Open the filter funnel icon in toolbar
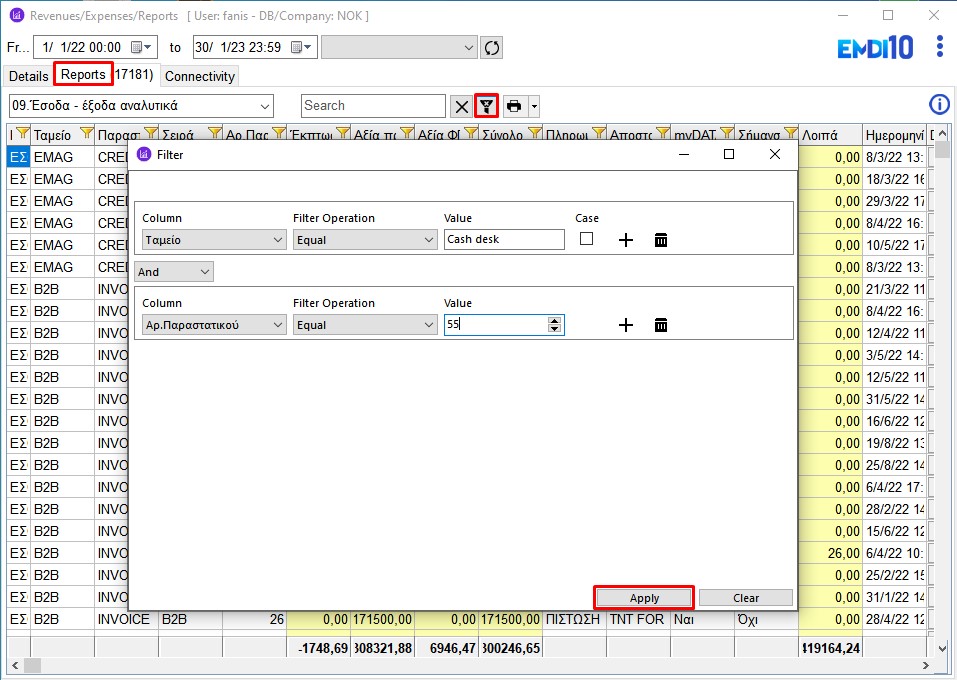 click(486, 106)
